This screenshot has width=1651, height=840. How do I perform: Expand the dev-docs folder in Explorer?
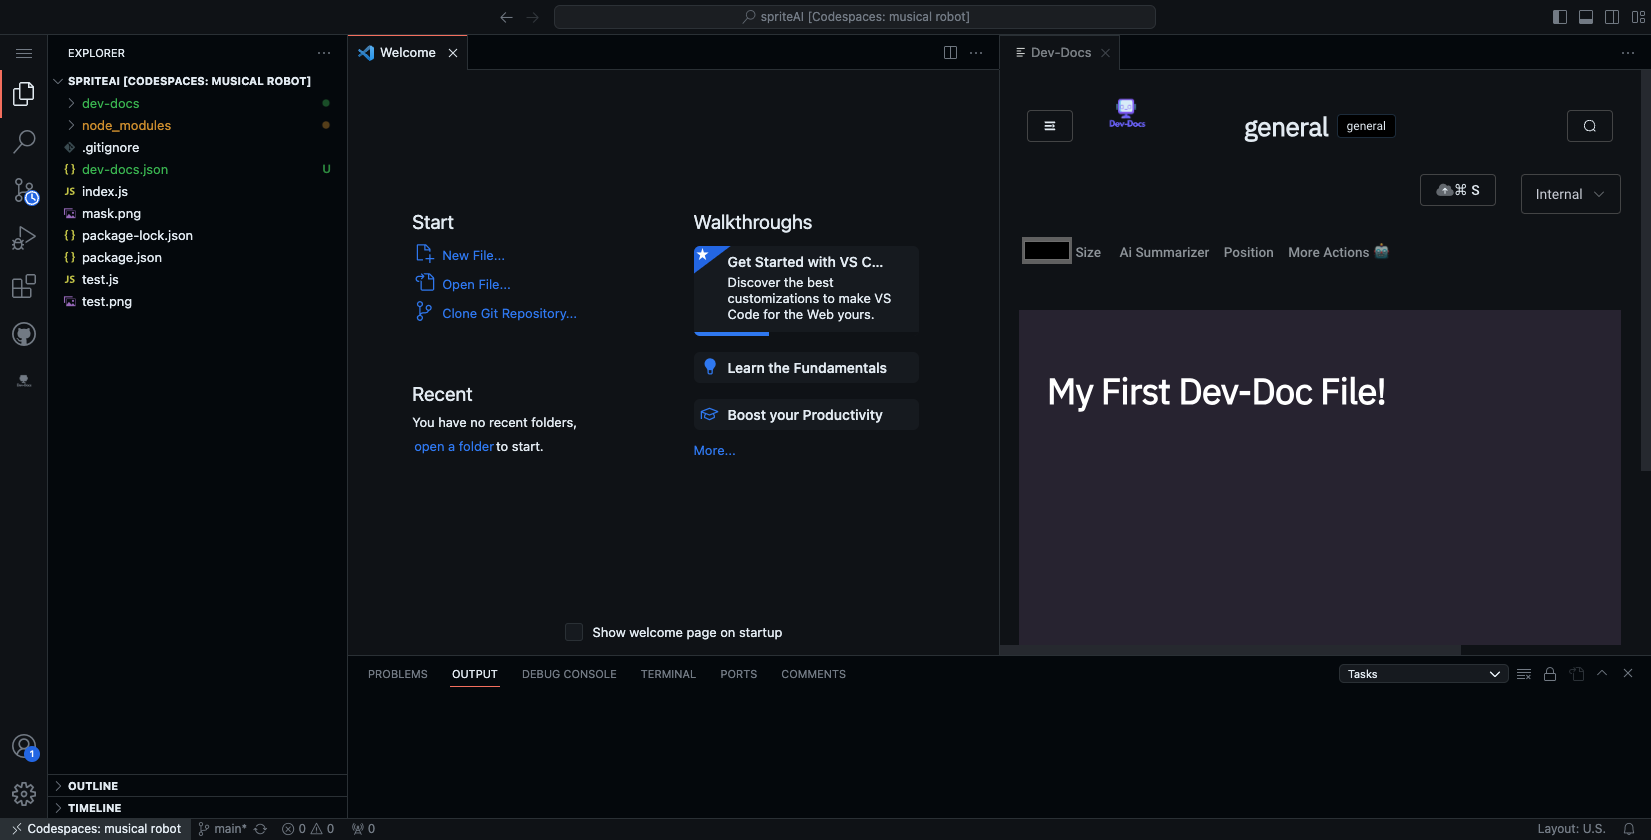(110, 103)
